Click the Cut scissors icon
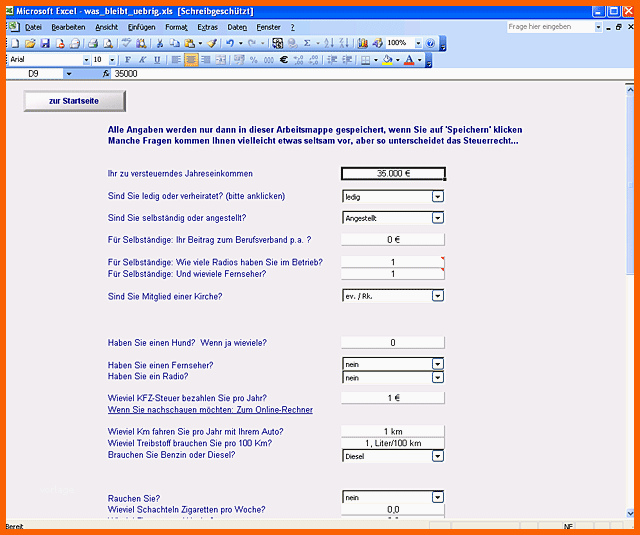 (x=160, y=43)
